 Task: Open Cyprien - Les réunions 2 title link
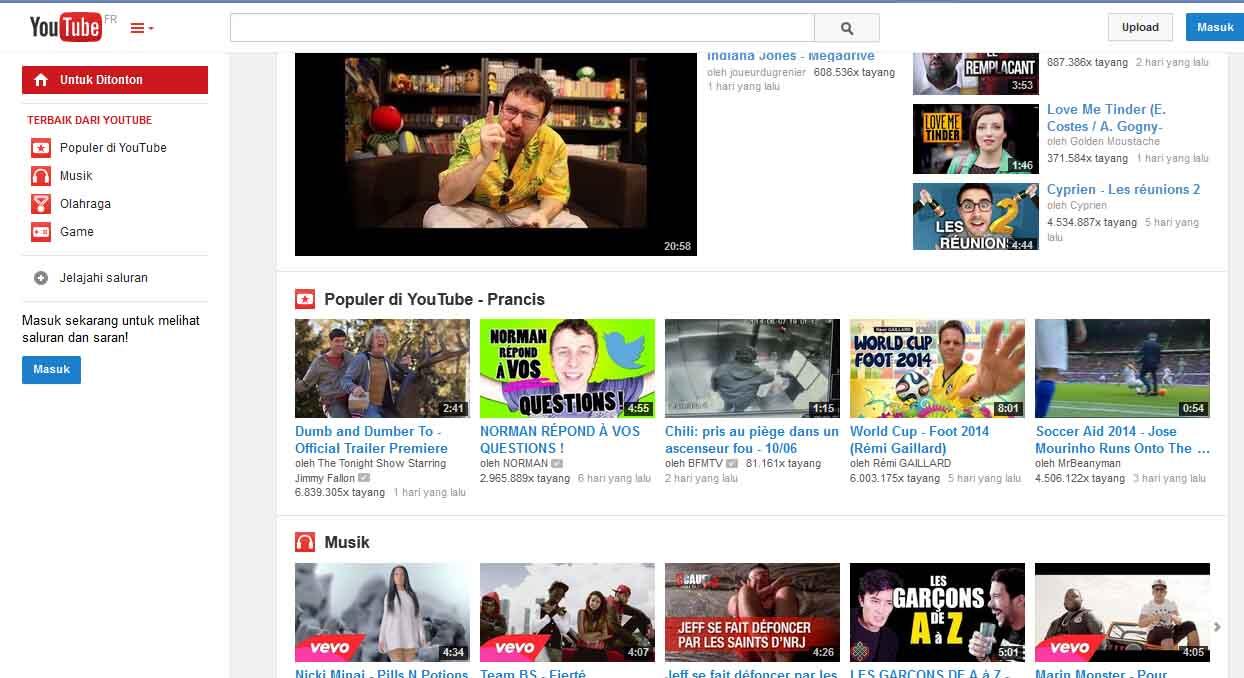[1123, 189]
